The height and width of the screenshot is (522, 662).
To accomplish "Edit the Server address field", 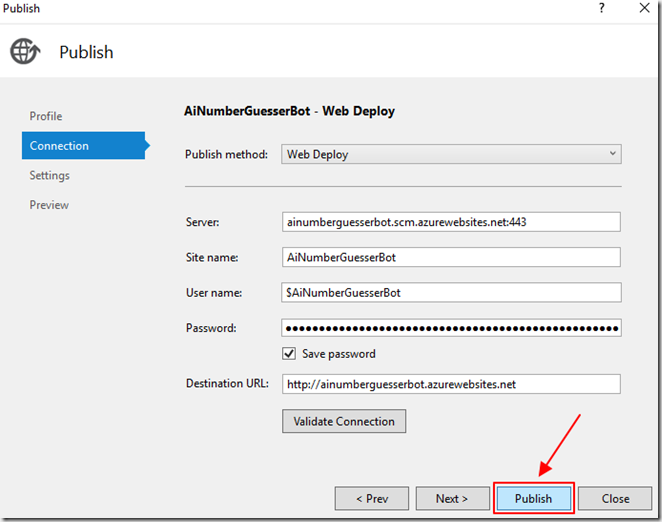I will [451, 222].
